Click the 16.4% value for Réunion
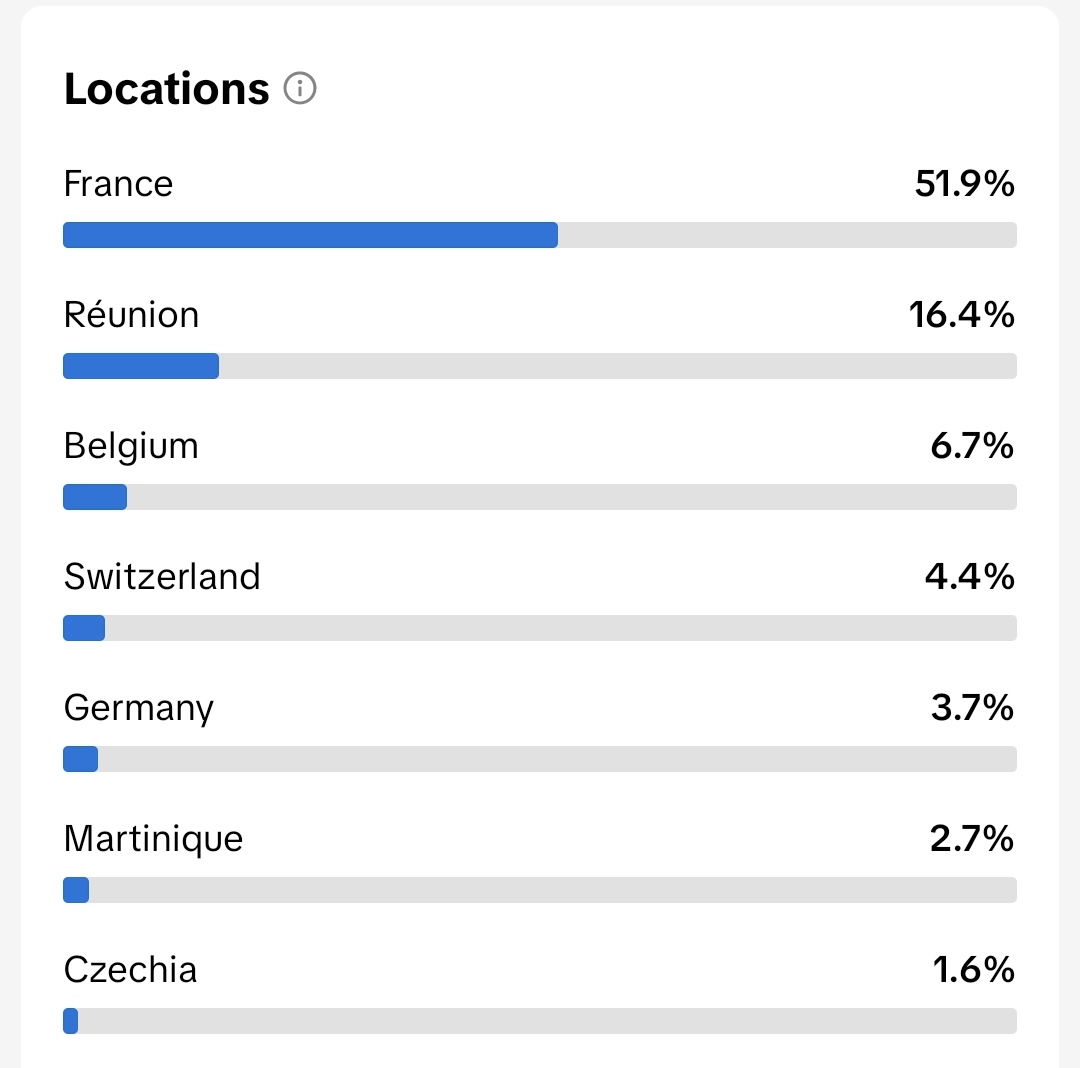Viewport: 1080px width, 1068px height. [x=965, y=314]
